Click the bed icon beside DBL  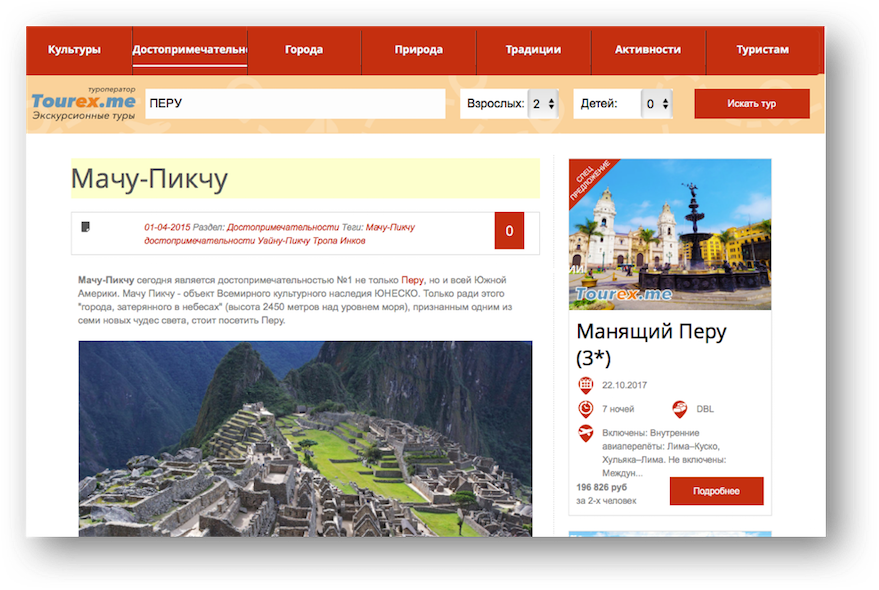pos(680,409)
